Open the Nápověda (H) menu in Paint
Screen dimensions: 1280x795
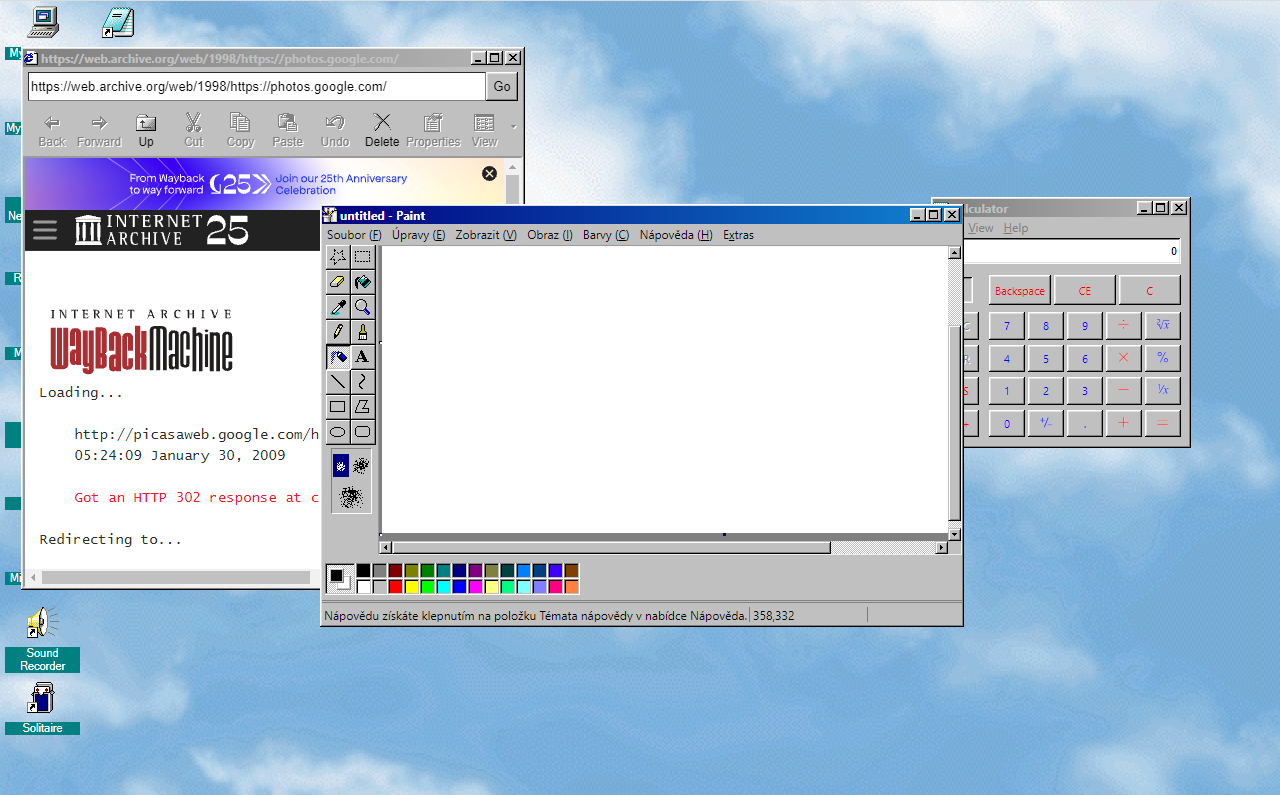click(676, 235)
